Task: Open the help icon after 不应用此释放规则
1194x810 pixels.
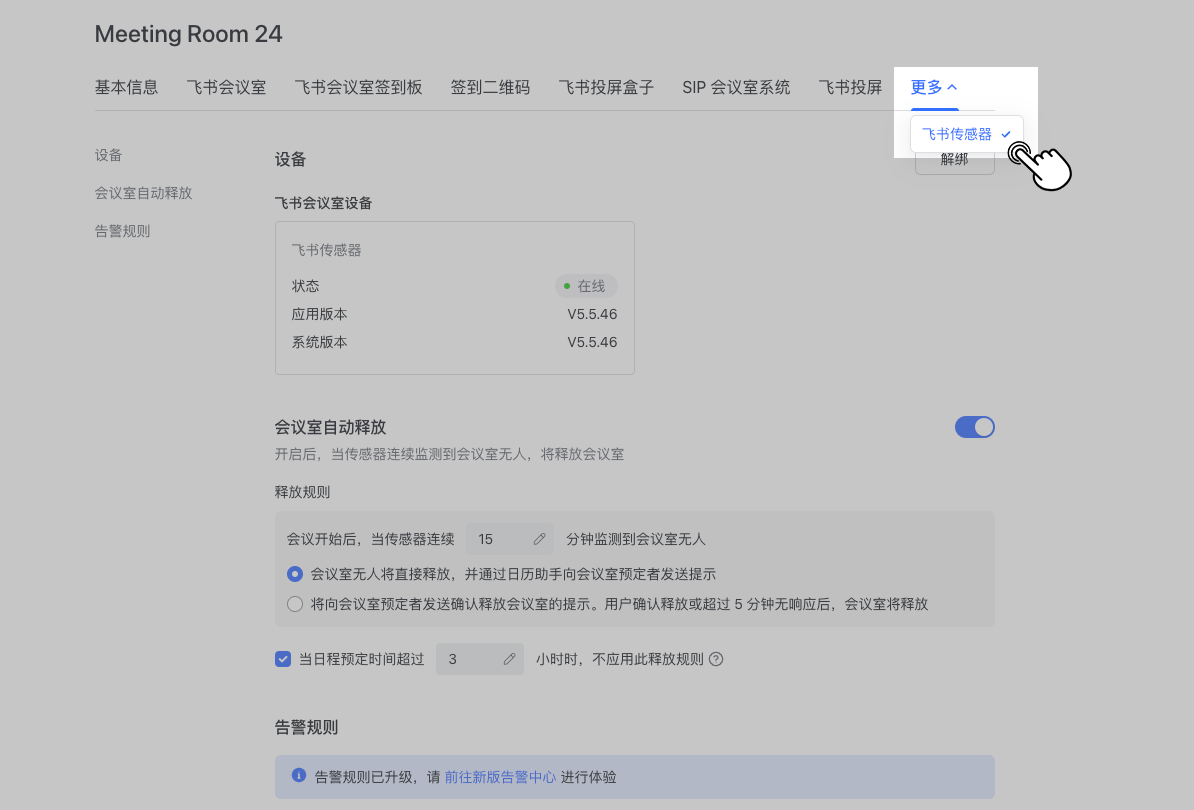Action: 716,659
